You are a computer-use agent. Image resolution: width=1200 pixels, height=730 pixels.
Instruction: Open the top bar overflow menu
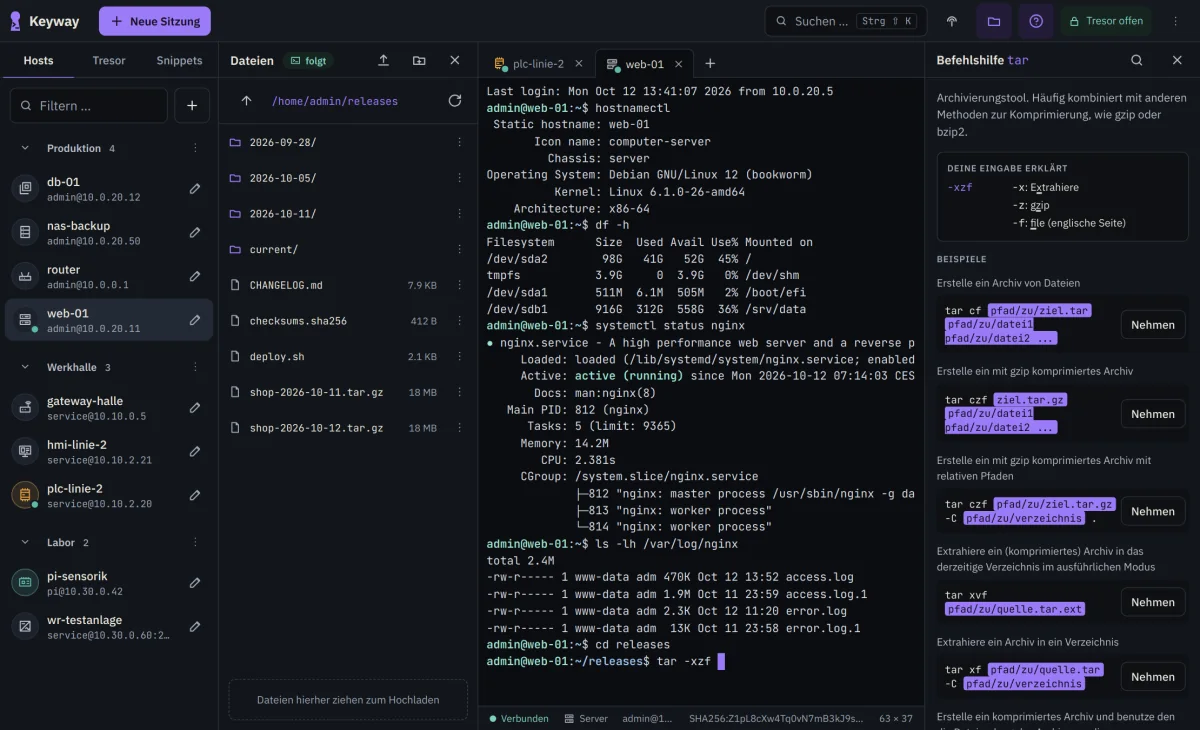(x=1176, y=21)
